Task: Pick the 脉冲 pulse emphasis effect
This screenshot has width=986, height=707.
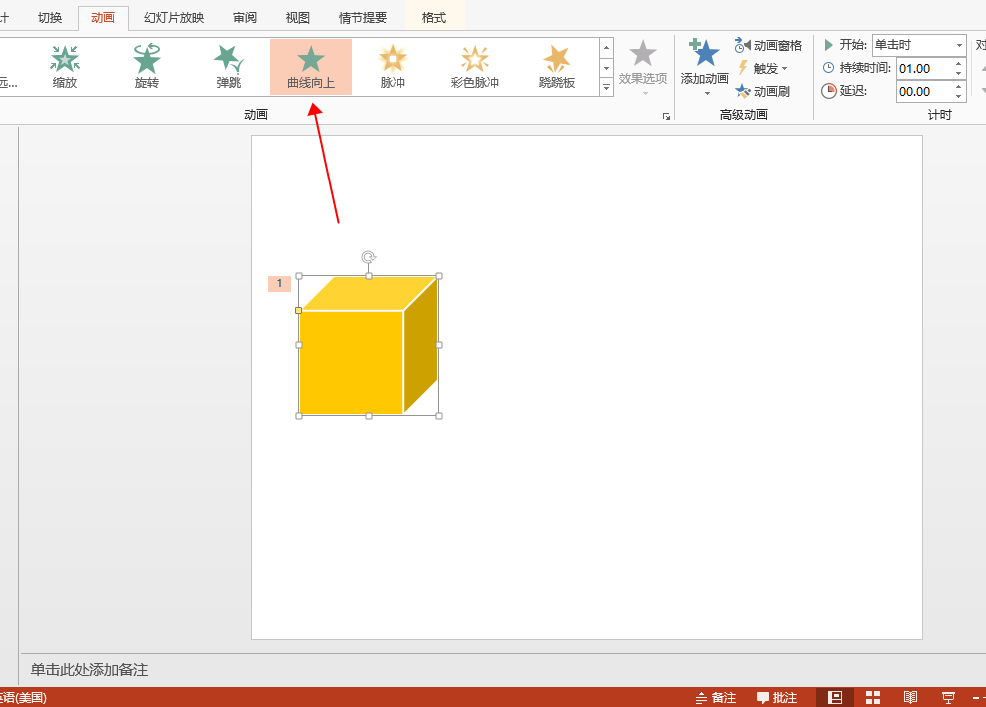Action: click(x=393, y=67)
